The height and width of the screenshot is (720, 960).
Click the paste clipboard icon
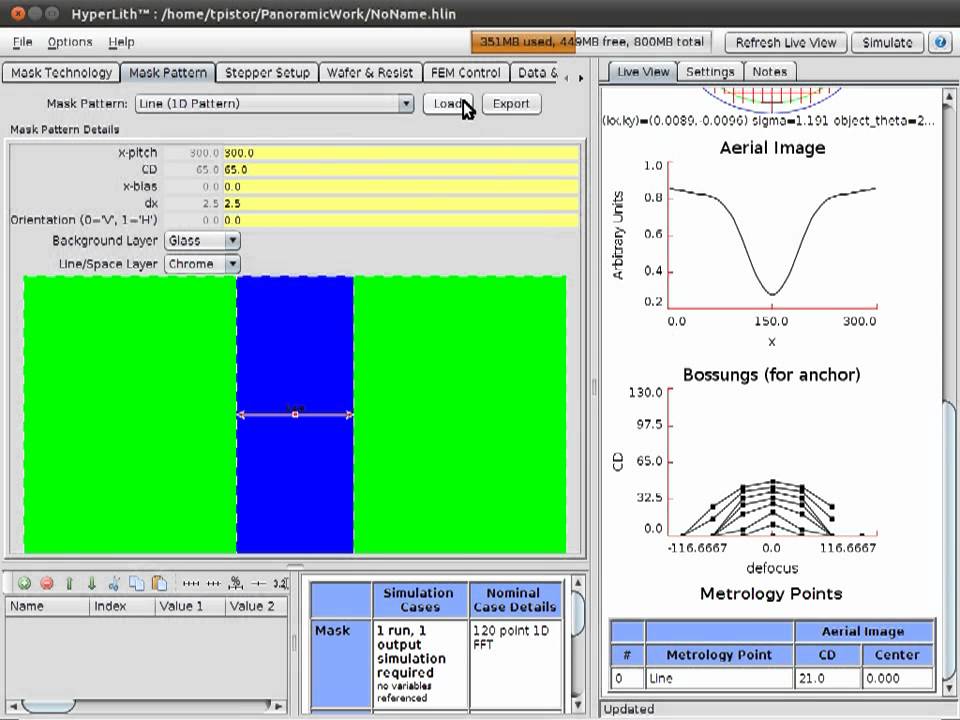158,583
